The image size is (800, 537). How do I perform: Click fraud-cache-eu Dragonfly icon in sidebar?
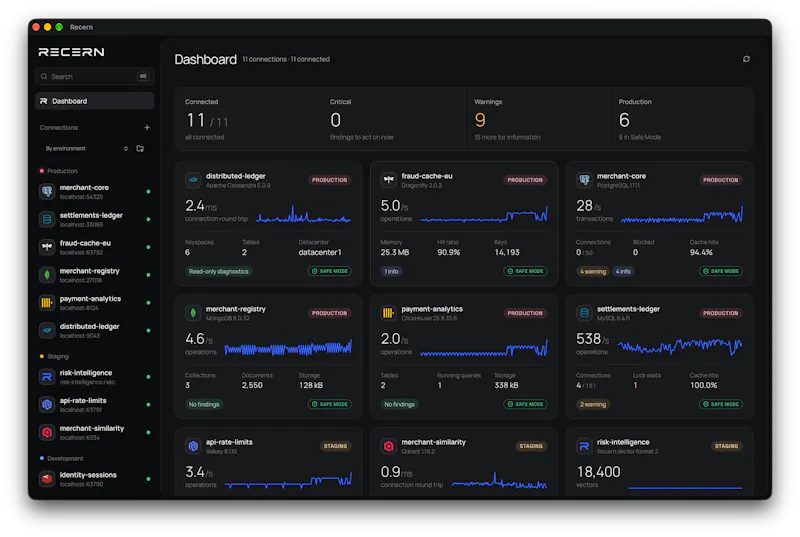pyautogui.click(x=47, y=247)
